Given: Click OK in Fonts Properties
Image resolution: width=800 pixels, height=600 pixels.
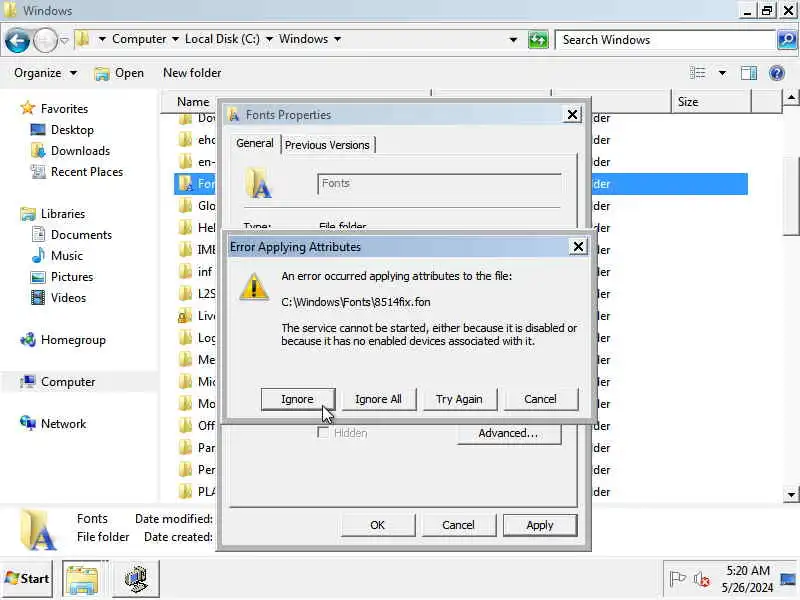Looking at the screenshot, I should 378,525.
